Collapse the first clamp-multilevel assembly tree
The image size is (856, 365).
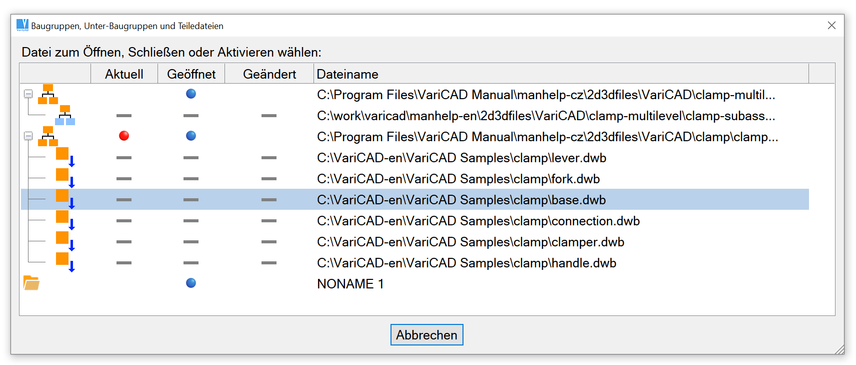pyautogui.click(x=28, y=94)
